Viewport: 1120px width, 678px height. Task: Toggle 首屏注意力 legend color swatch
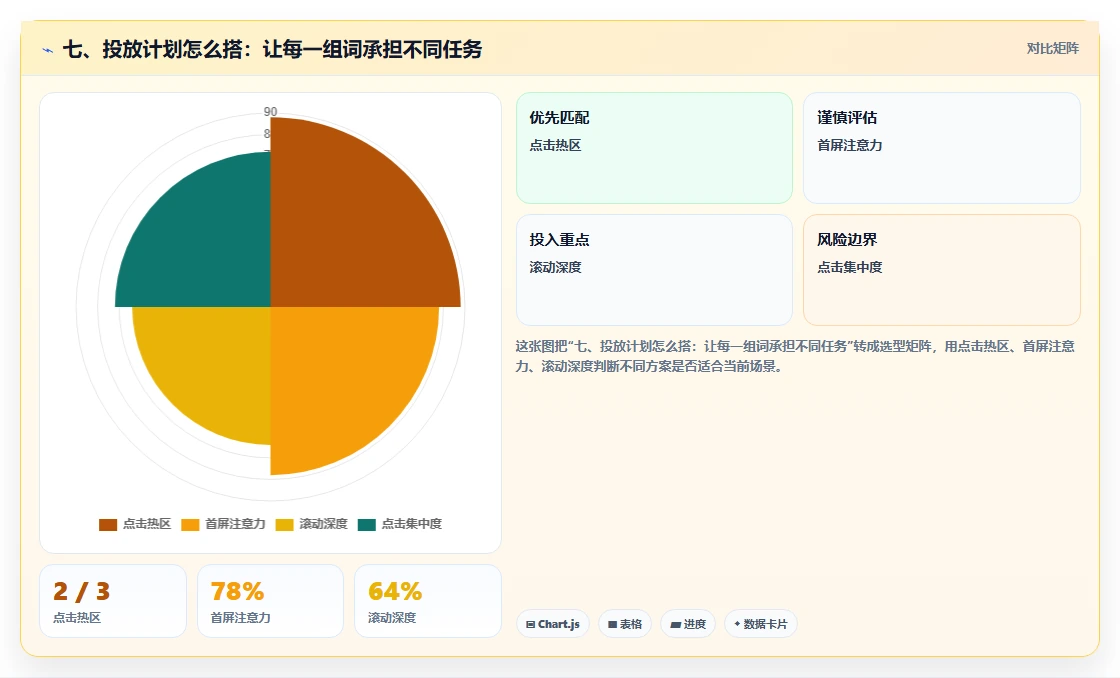(x=190, y=524)
